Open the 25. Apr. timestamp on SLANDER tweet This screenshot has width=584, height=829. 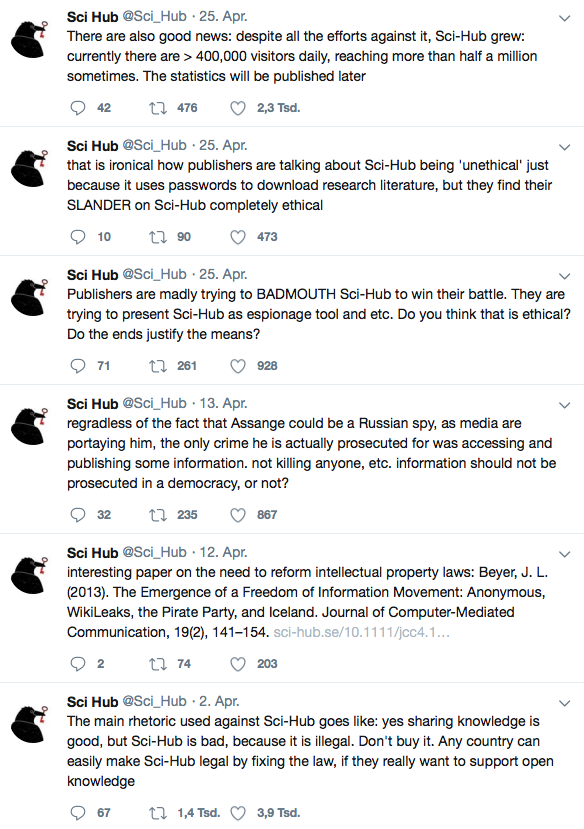(223, 145)
